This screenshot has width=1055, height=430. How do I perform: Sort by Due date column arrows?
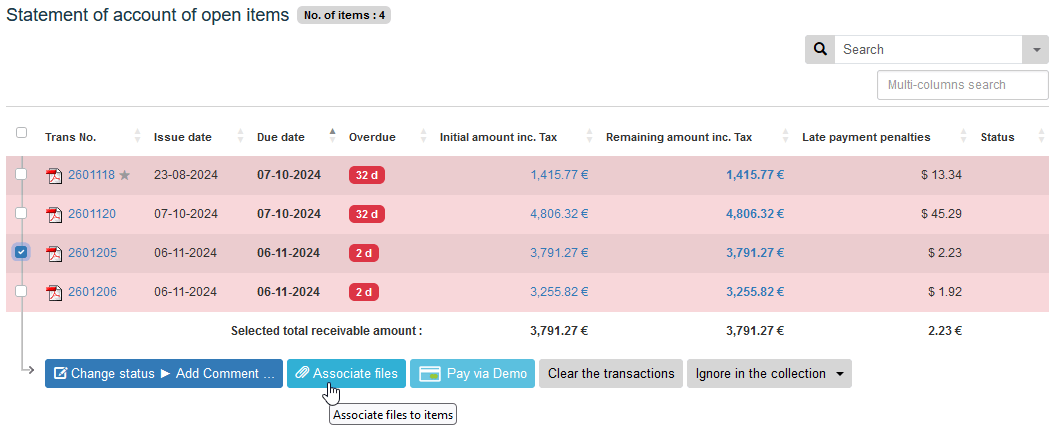(x=332, y=136)
